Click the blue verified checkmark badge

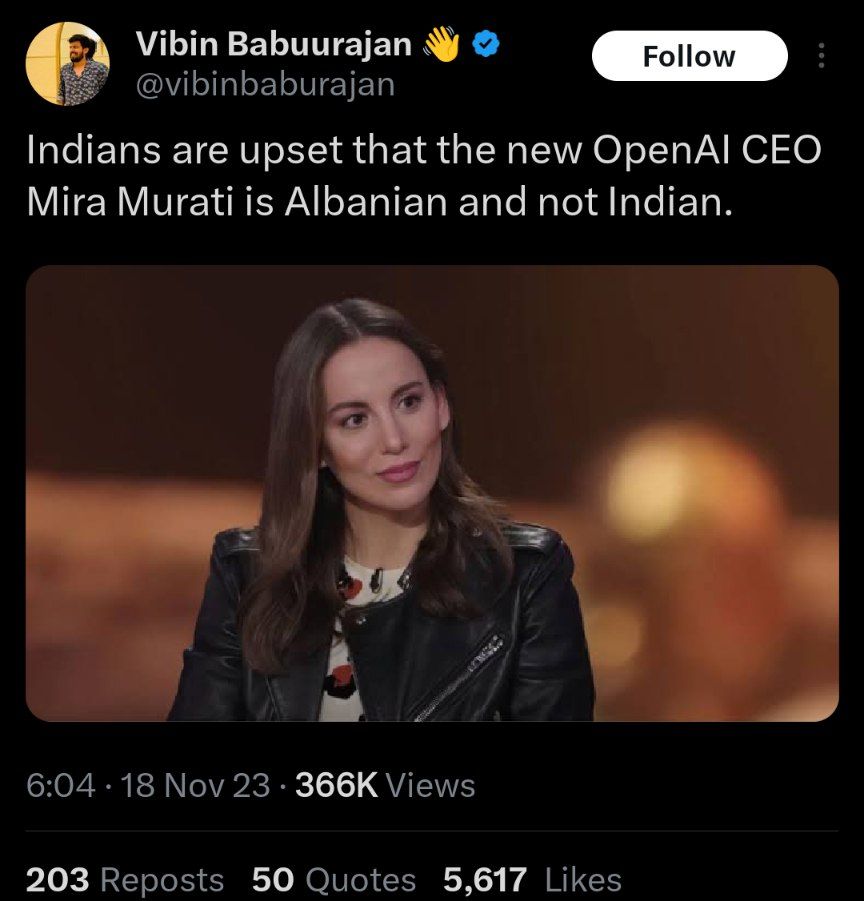pyautogui.click(x=486, y=44)
